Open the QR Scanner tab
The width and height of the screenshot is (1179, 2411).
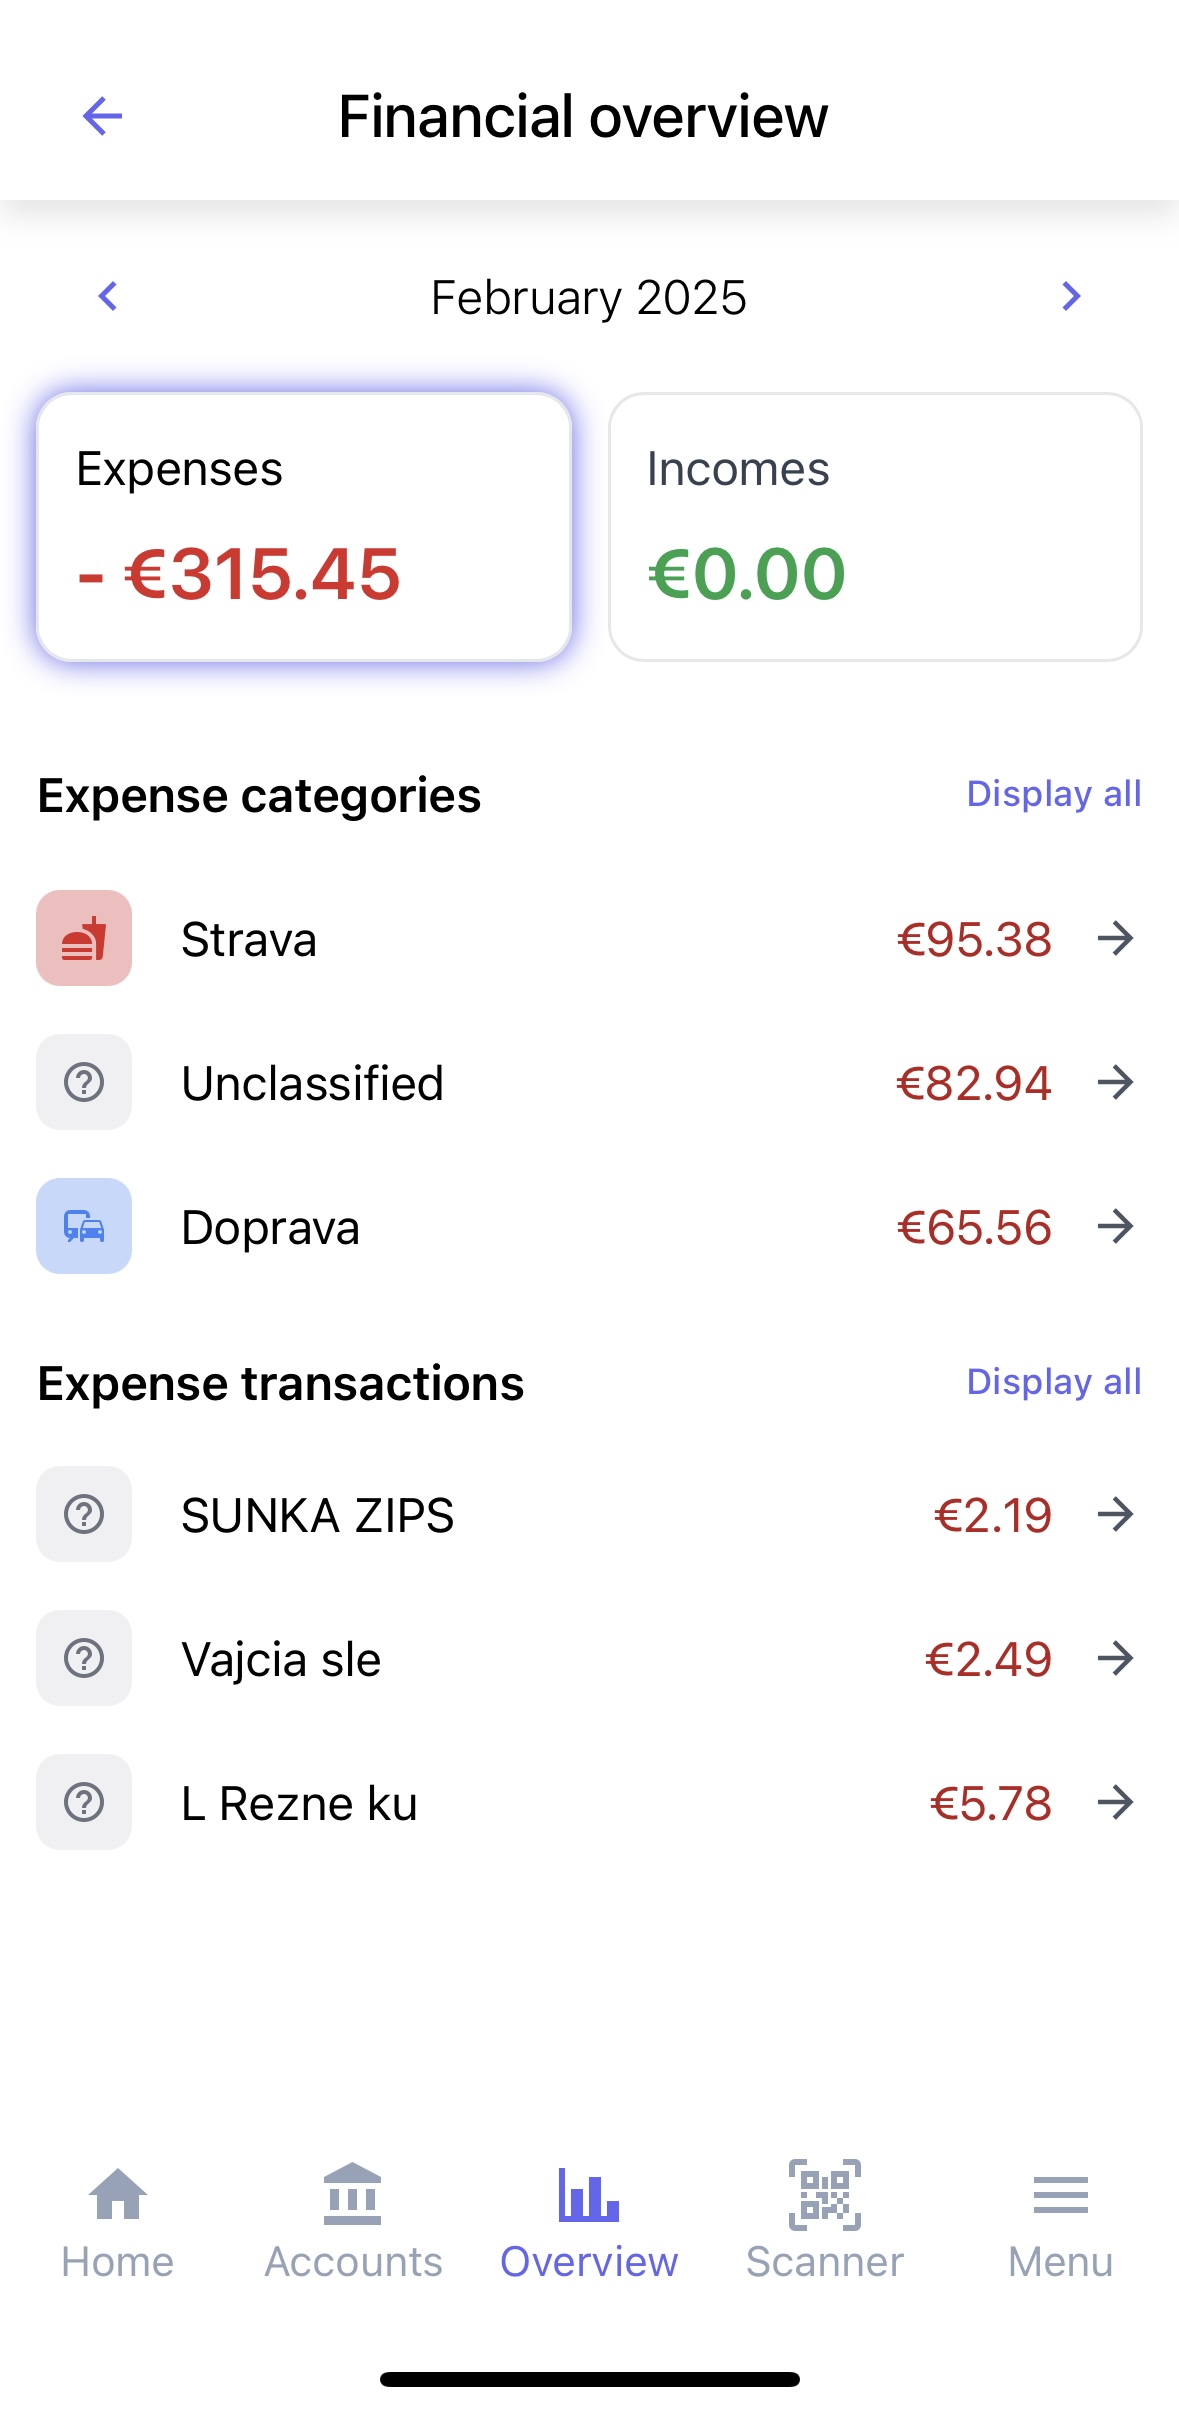pyautogui.click(x=825, y=2220)
